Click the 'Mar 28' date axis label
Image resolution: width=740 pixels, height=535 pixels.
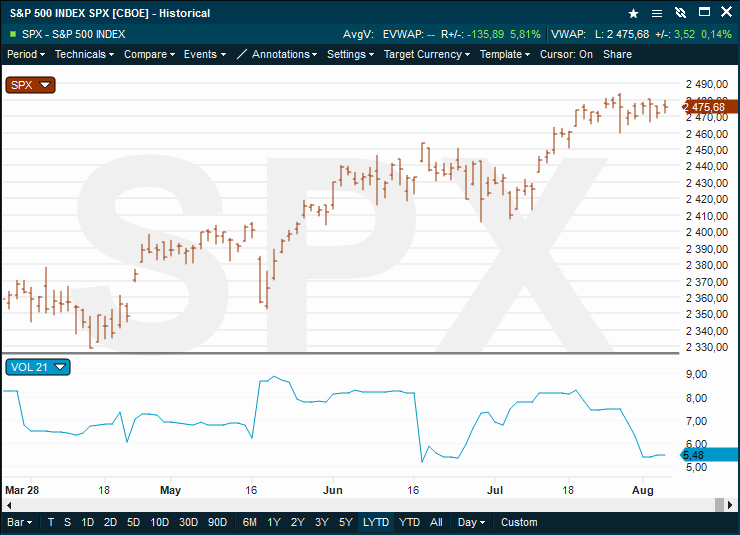(22, 490)
